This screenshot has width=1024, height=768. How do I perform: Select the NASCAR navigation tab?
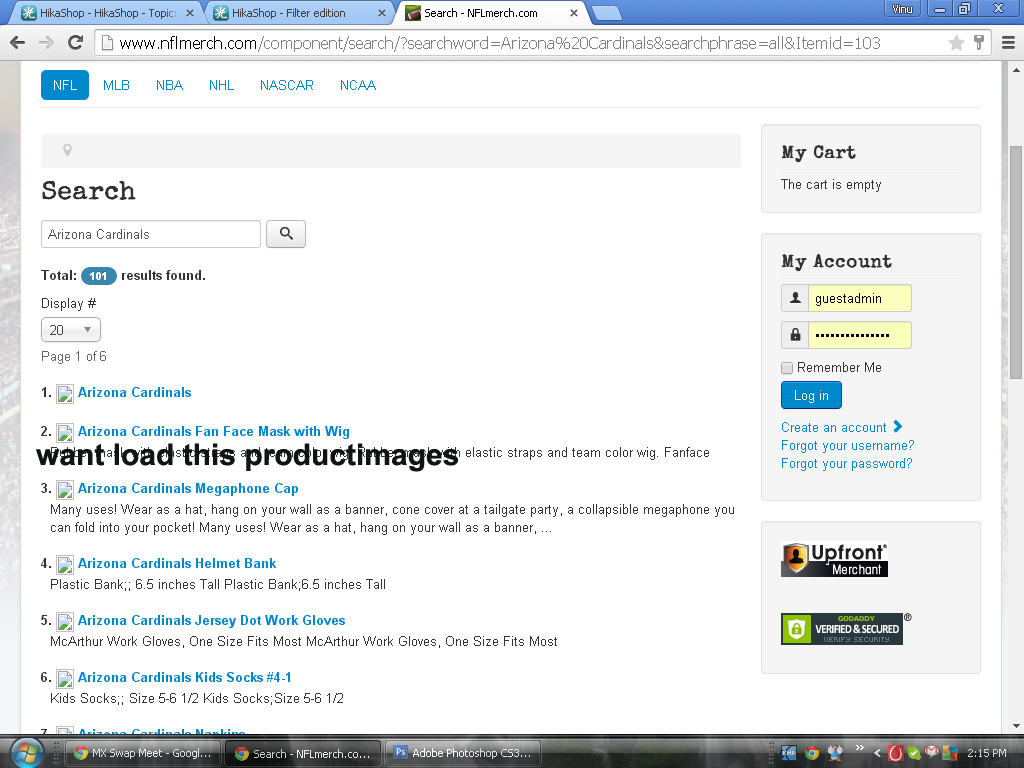coord(287,86)
